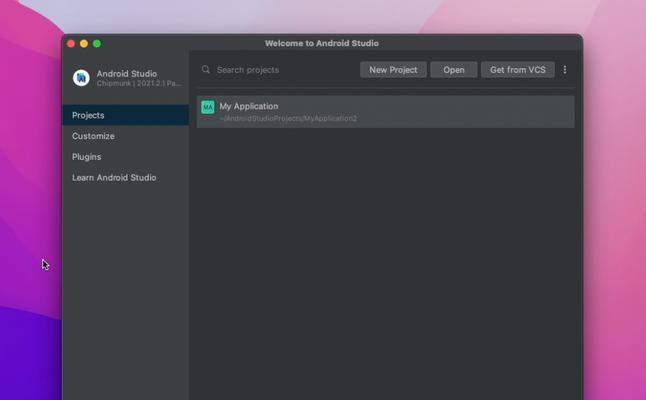Close the Welcome window with red button

click(x=71, y=44)
